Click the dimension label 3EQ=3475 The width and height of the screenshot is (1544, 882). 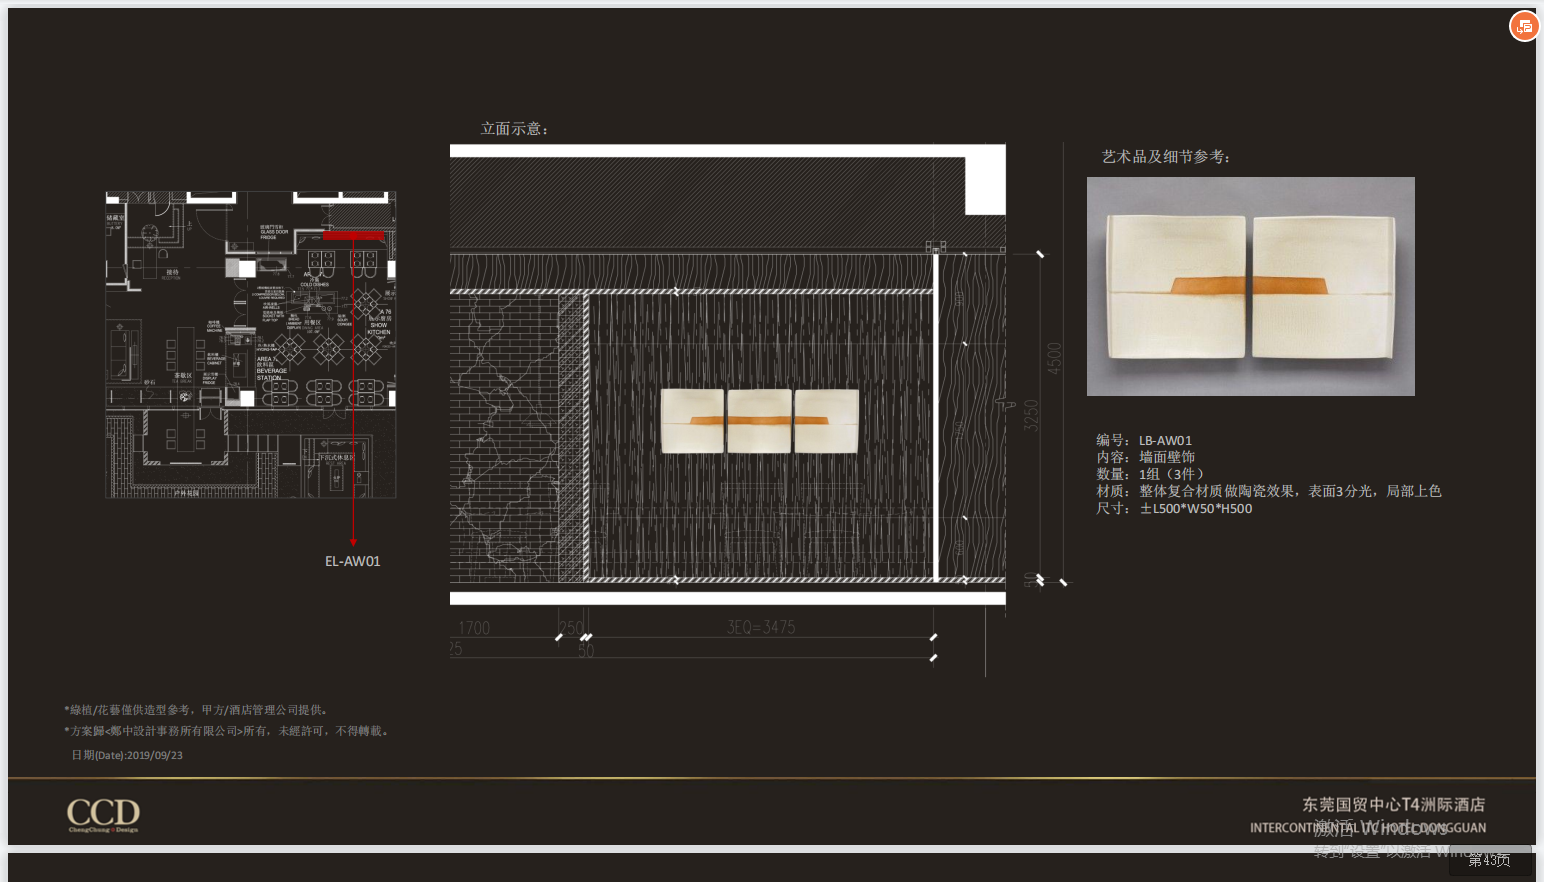point(761,627)
